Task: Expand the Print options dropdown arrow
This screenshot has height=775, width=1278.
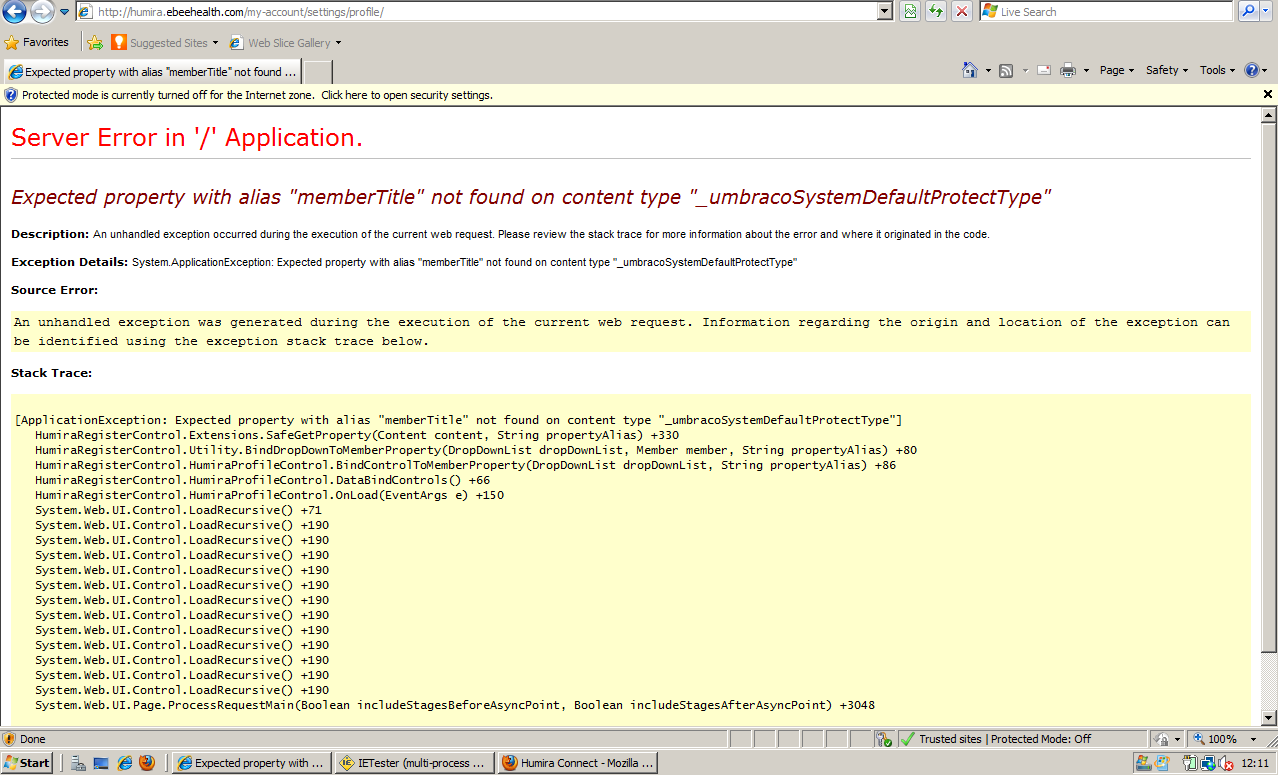Action: (1086, 71)
